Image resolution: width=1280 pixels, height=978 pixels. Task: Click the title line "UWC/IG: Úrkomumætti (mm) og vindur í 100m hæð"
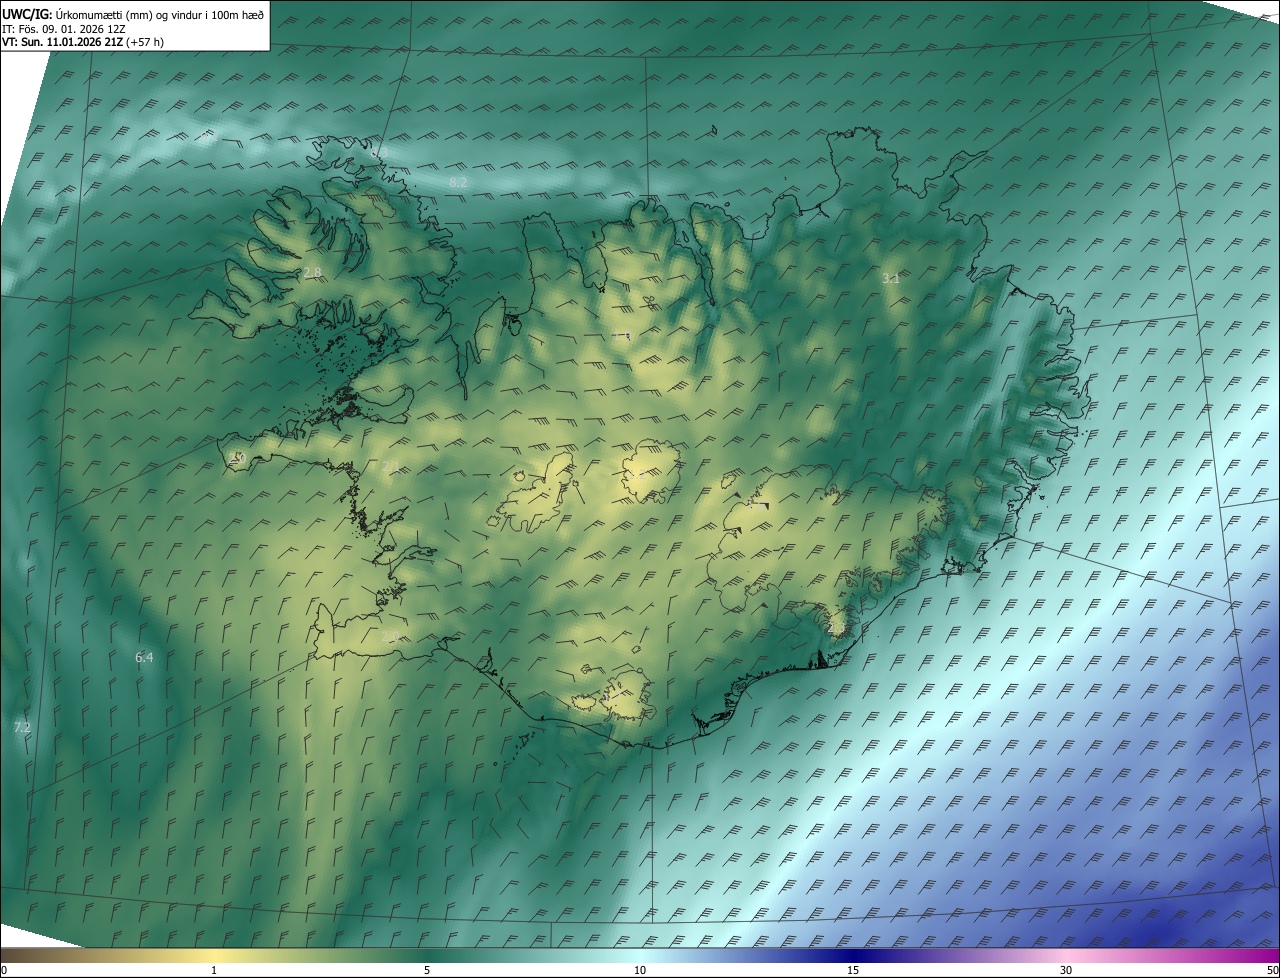[x=133, y=13]
